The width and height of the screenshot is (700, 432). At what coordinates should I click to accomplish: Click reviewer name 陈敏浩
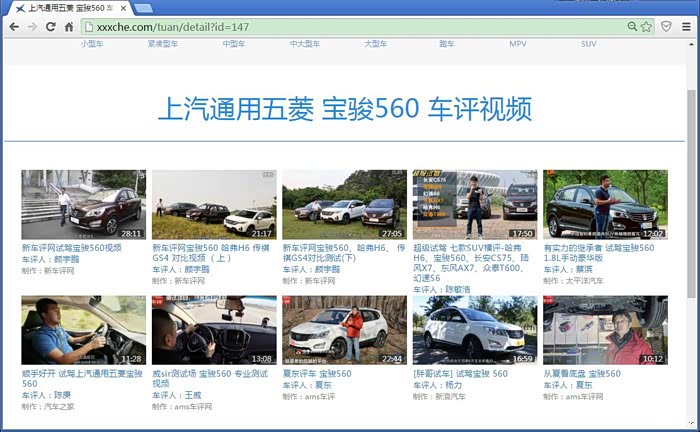458,289
